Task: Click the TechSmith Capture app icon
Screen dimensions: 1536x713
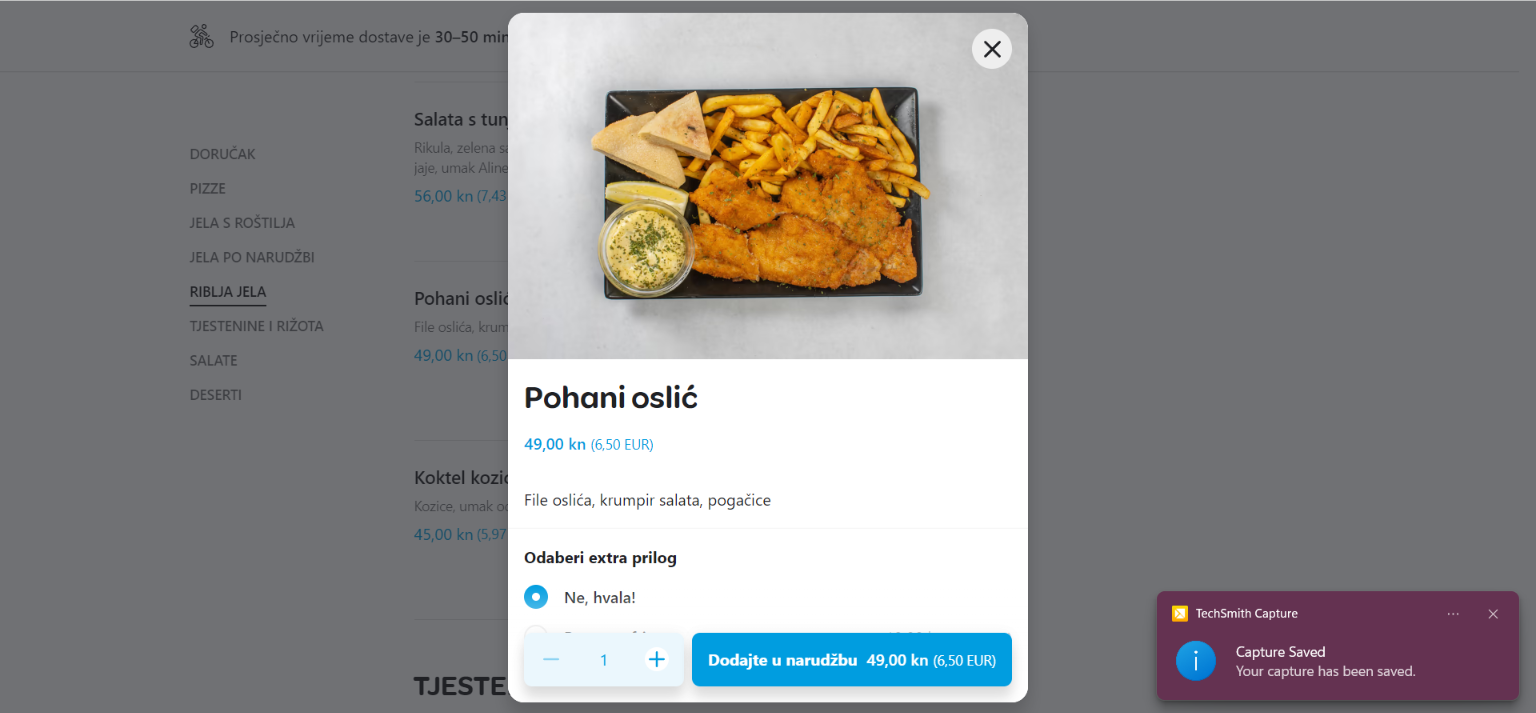Action: pyautogui.click(x=1180, y=614)
